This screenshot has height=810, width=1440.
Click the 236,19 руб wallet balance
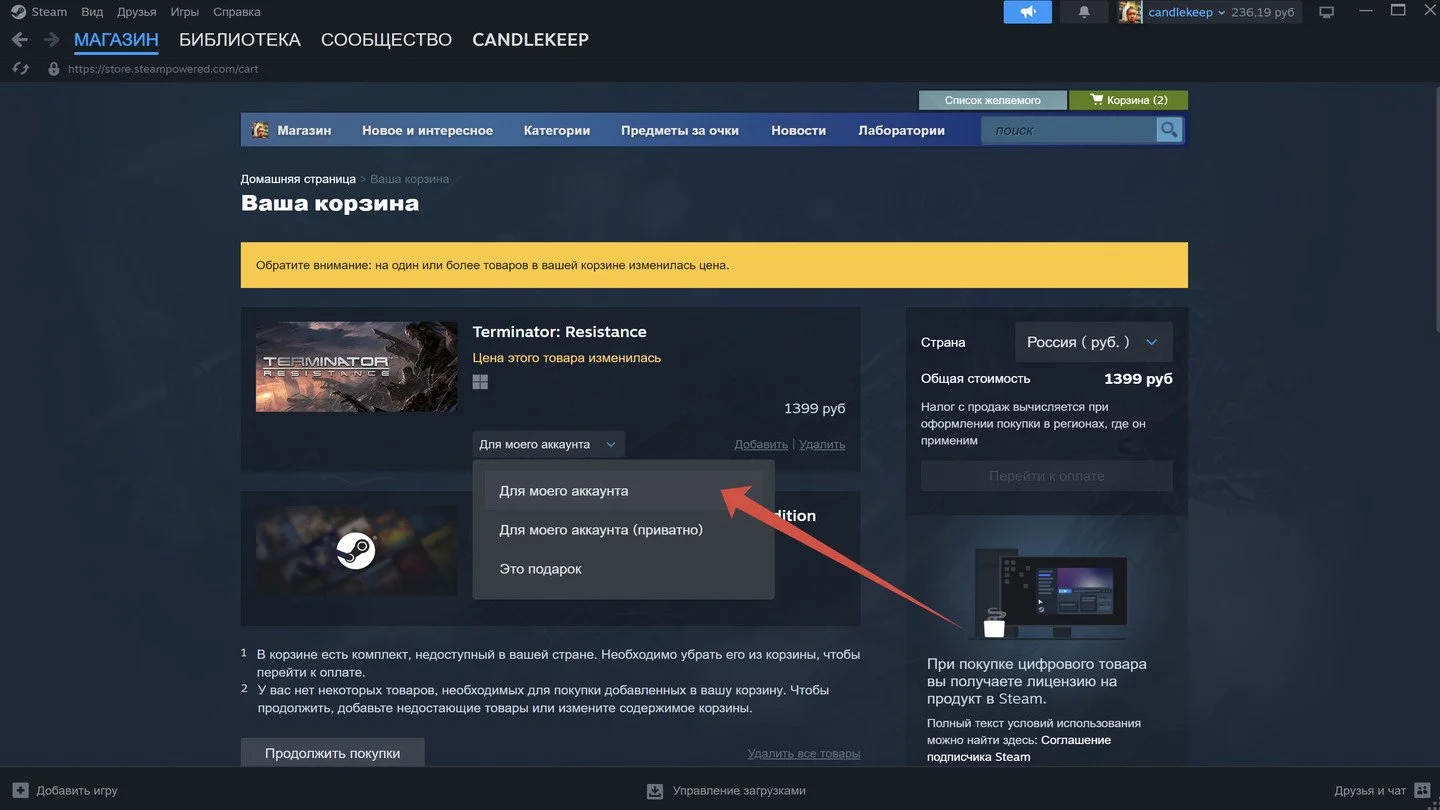tap(1263, 12)
